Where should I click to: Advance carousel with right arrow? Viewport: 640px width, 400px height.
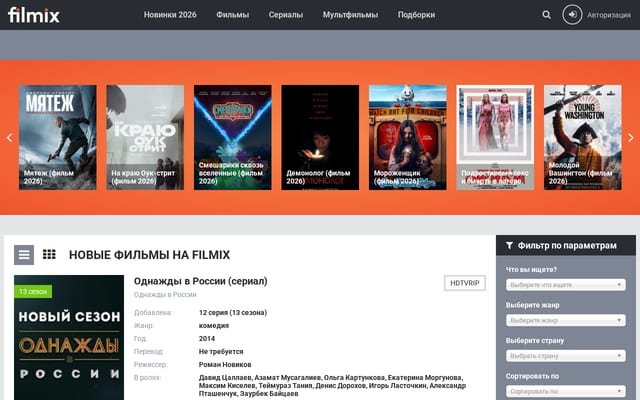coord(631,138)
